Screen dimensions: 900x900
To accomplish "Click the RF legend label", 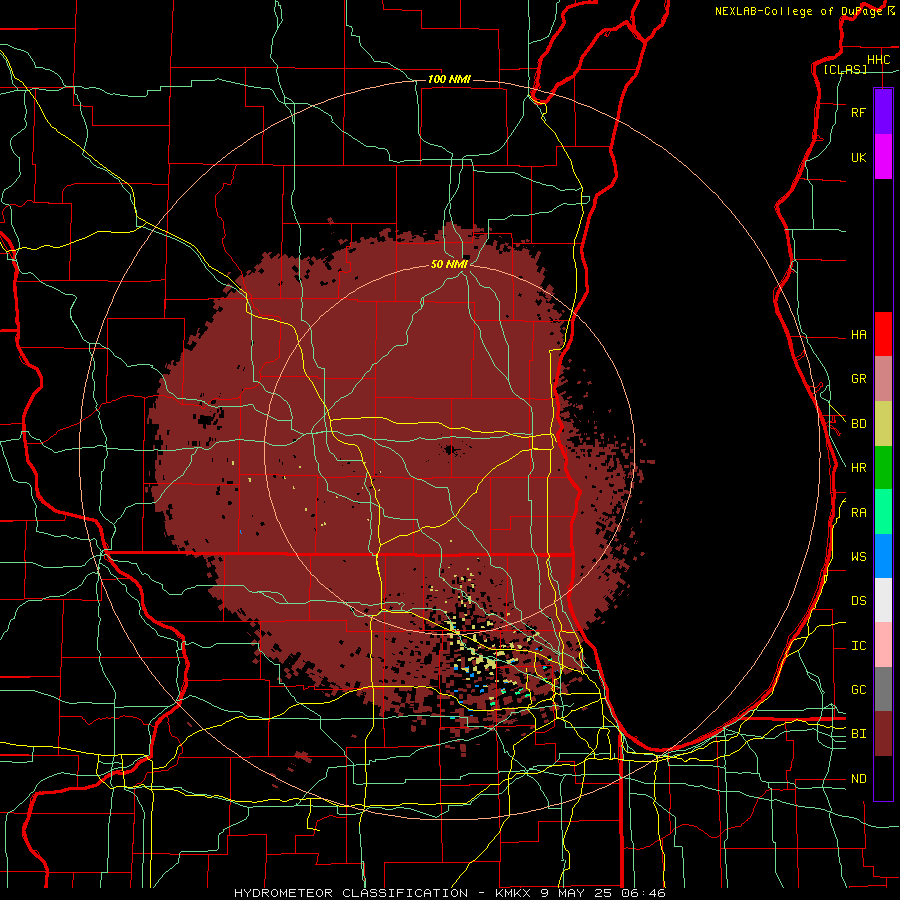I will (x=858, y=112).
